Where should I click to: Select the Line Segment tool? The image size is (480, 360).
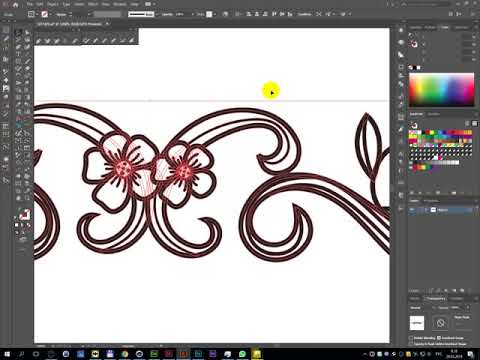coord(27,54)
